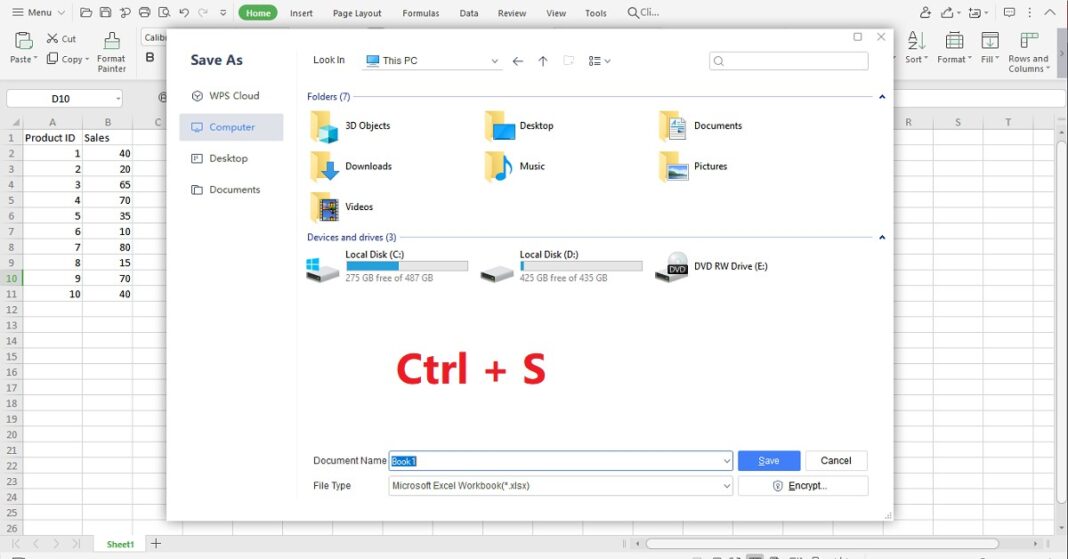Screen dimensions: 1068x559
Task: Click the Sort A-Z ribbon icon
Action: pyautogui.click(x=916, y=41)
